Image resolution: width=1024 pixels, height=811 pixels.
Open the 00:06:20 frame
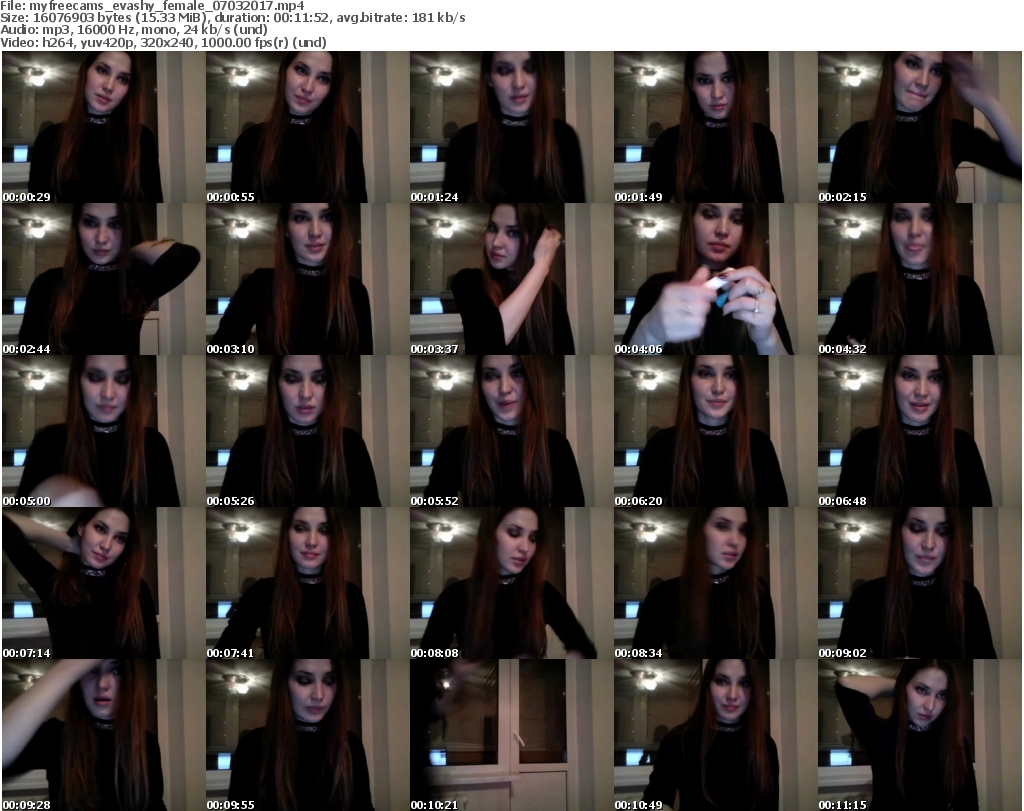point(716,432)
